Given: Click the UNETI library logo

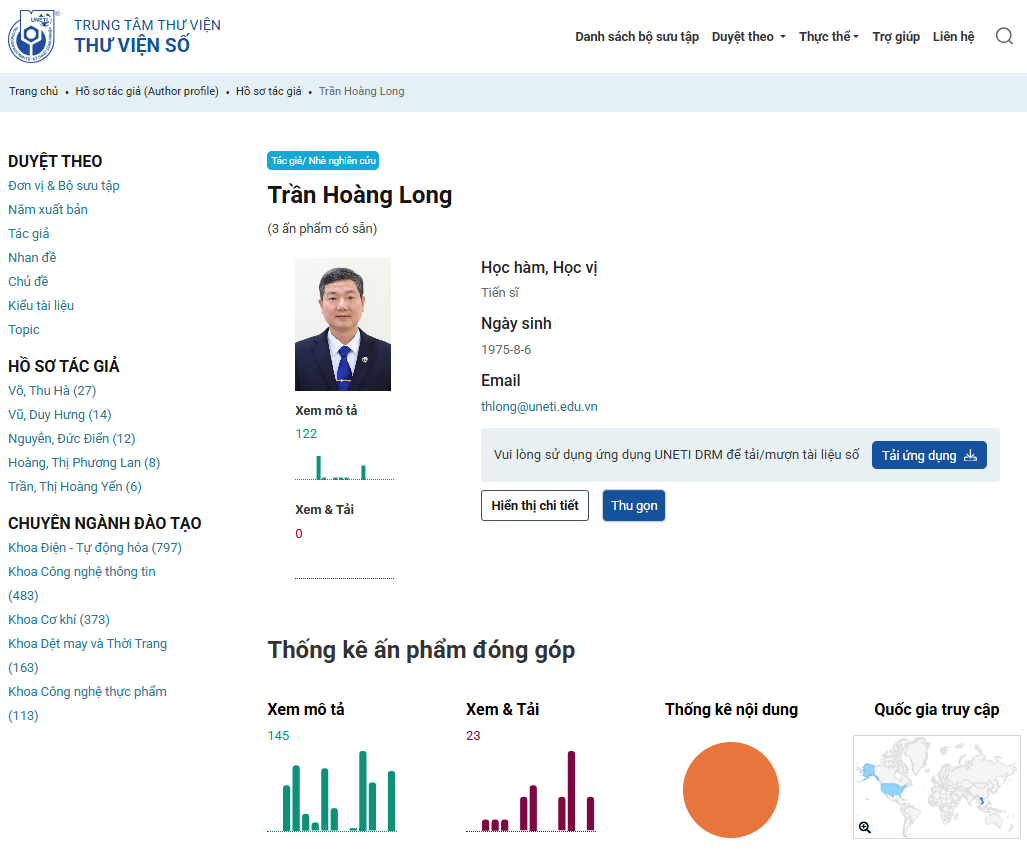Looking at the screenshot, I should click(33, 37).
